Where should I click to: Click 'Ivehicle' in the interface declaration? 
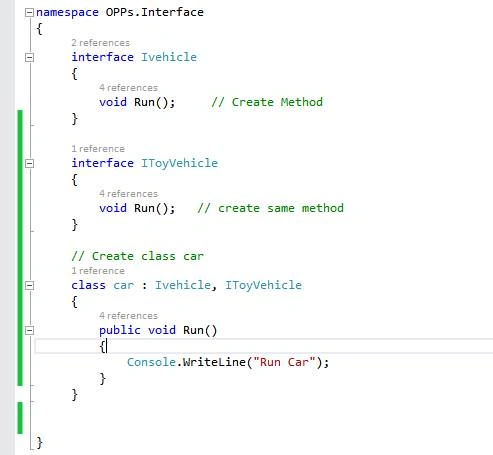169,57
